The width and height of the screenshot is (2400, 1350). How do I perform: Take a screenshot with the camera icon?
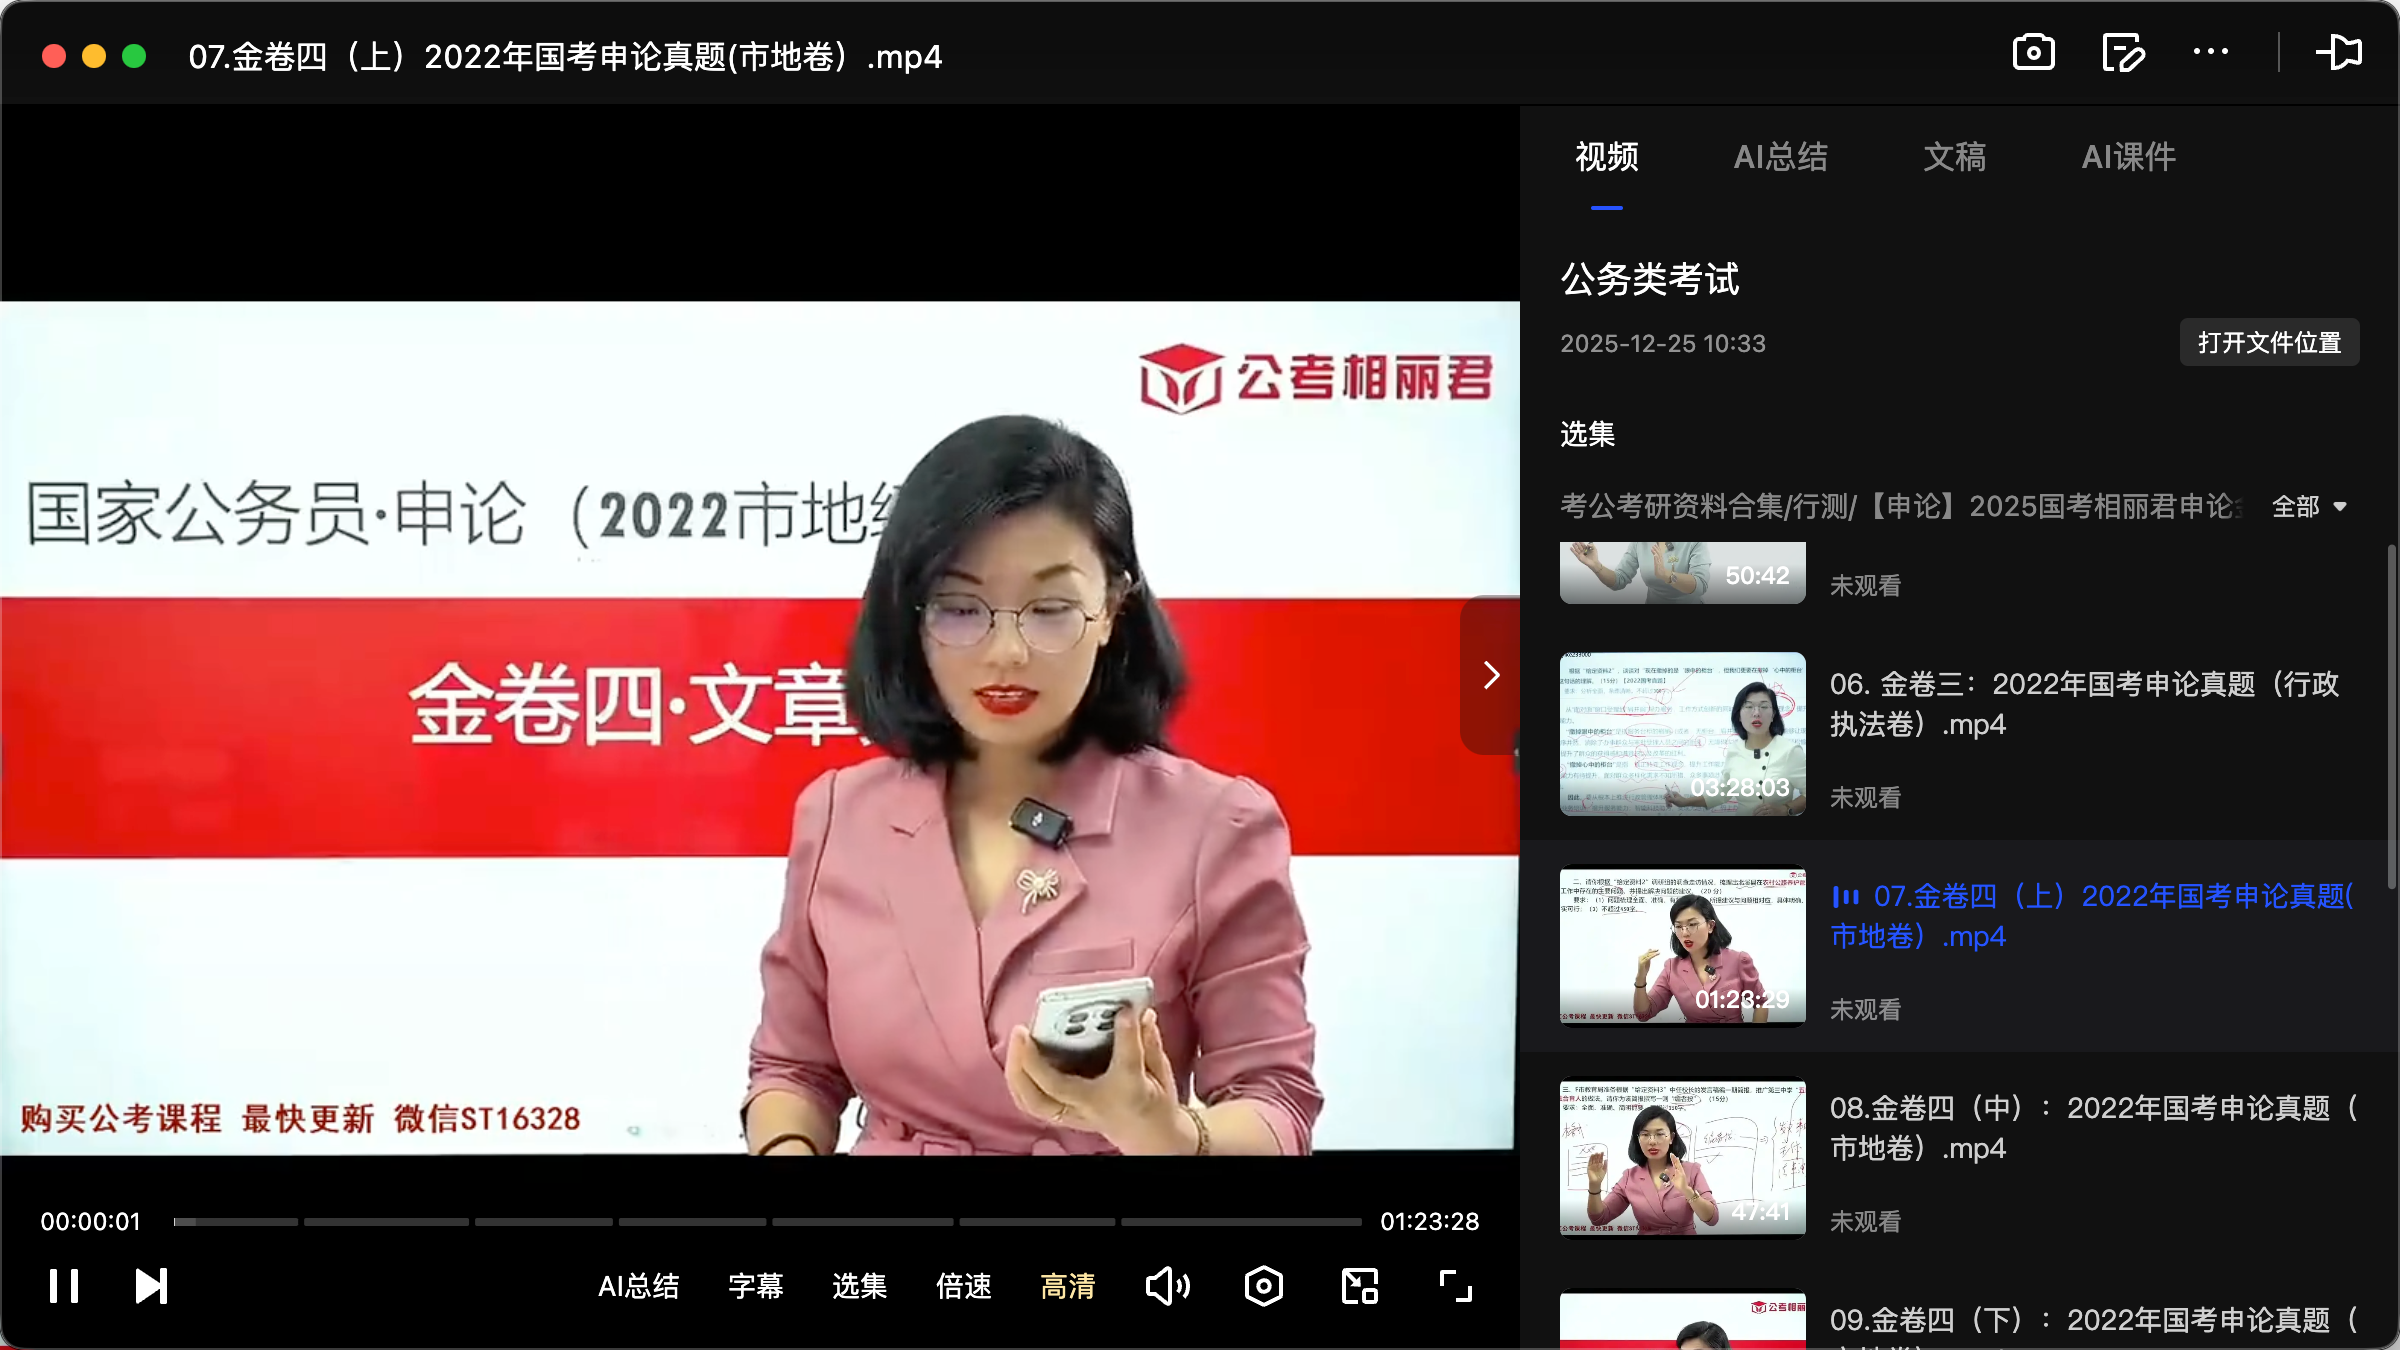2034,52
